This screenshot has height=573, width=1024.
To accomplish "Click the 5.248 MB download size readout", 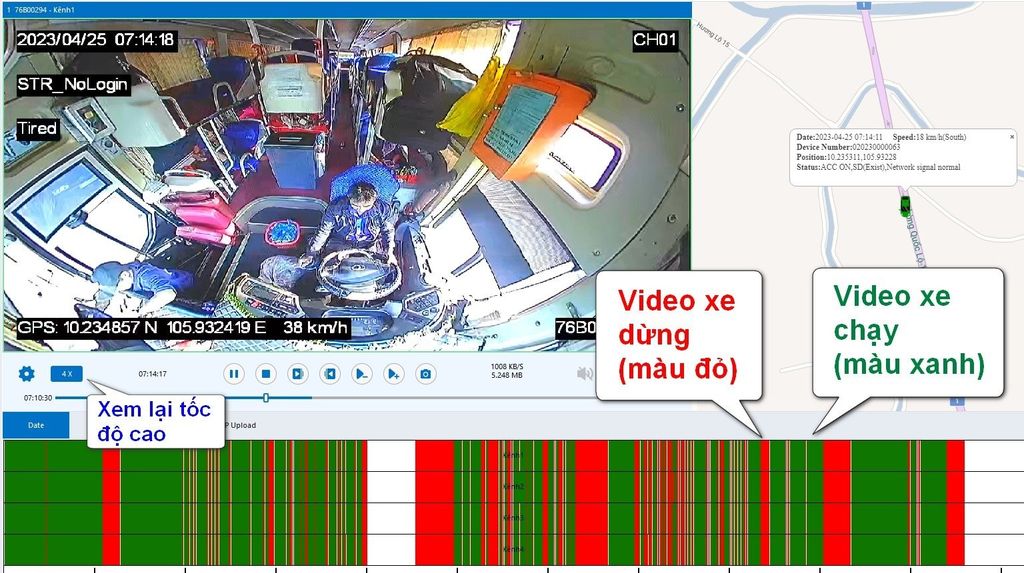I will (x=507, y=375).
